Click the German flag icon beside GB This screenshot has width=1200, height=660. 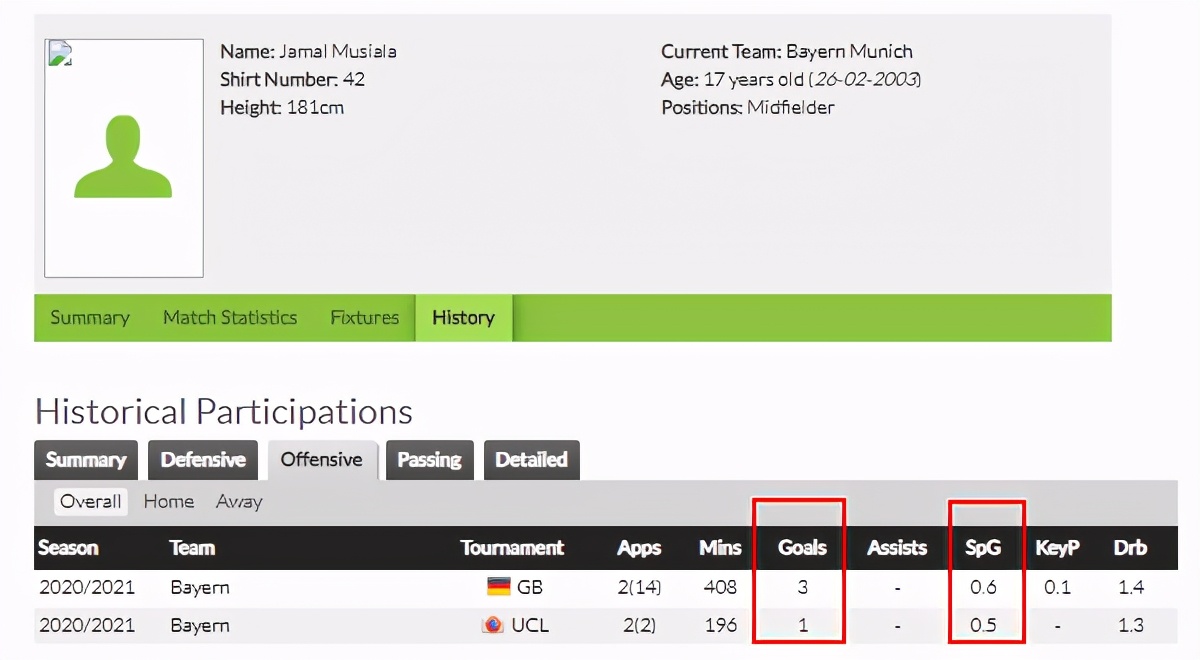[498, 587]
